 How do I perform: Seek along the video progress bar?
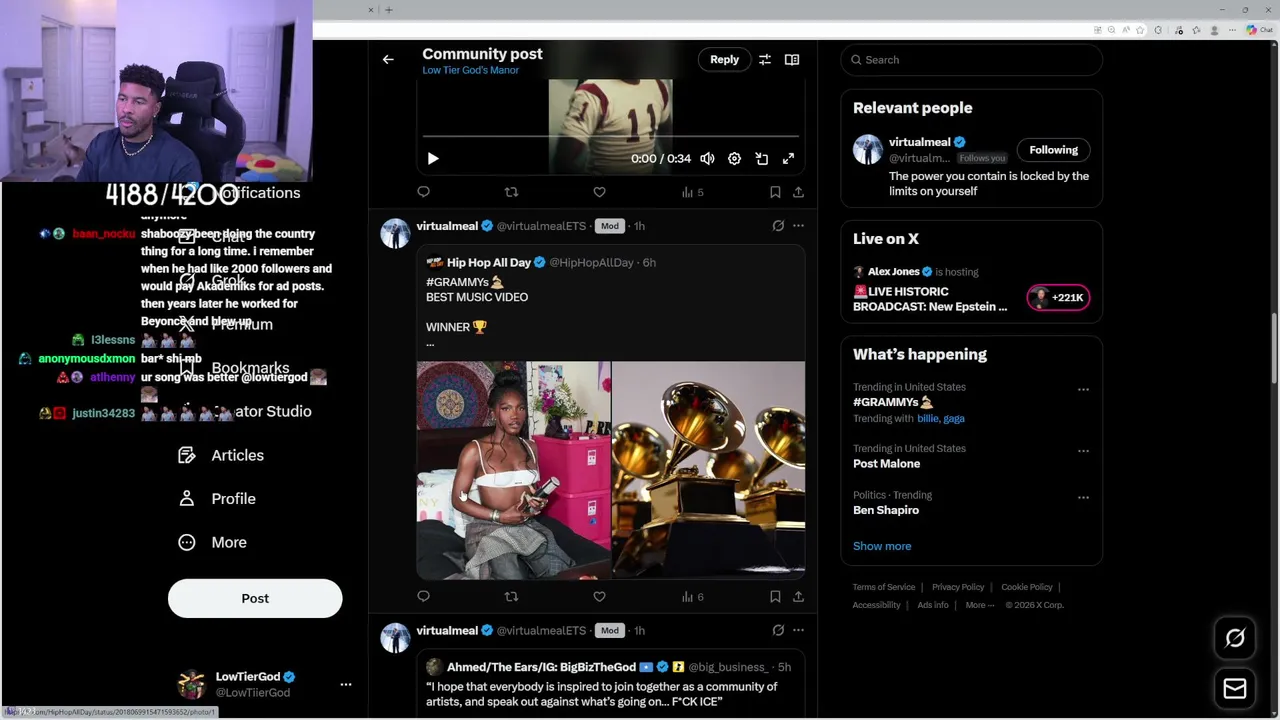point(610,136)
